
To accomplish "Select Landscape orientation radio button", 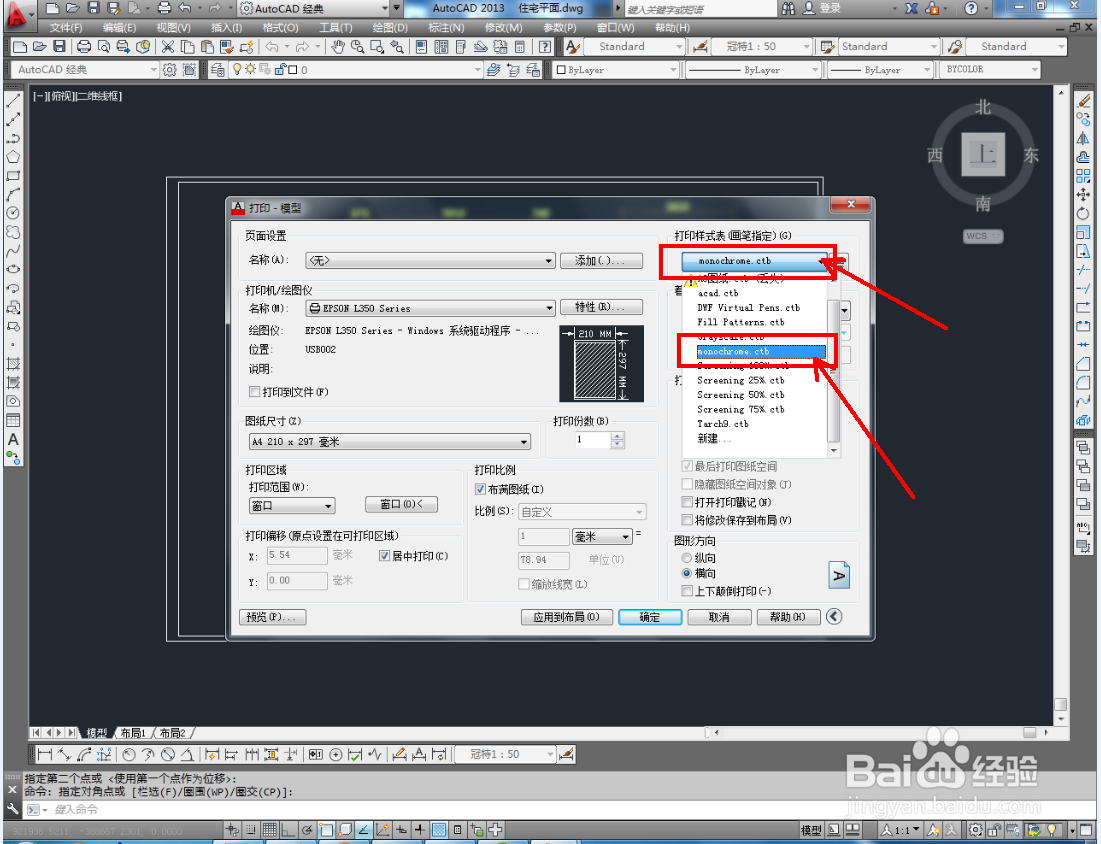I will [687, 574].
